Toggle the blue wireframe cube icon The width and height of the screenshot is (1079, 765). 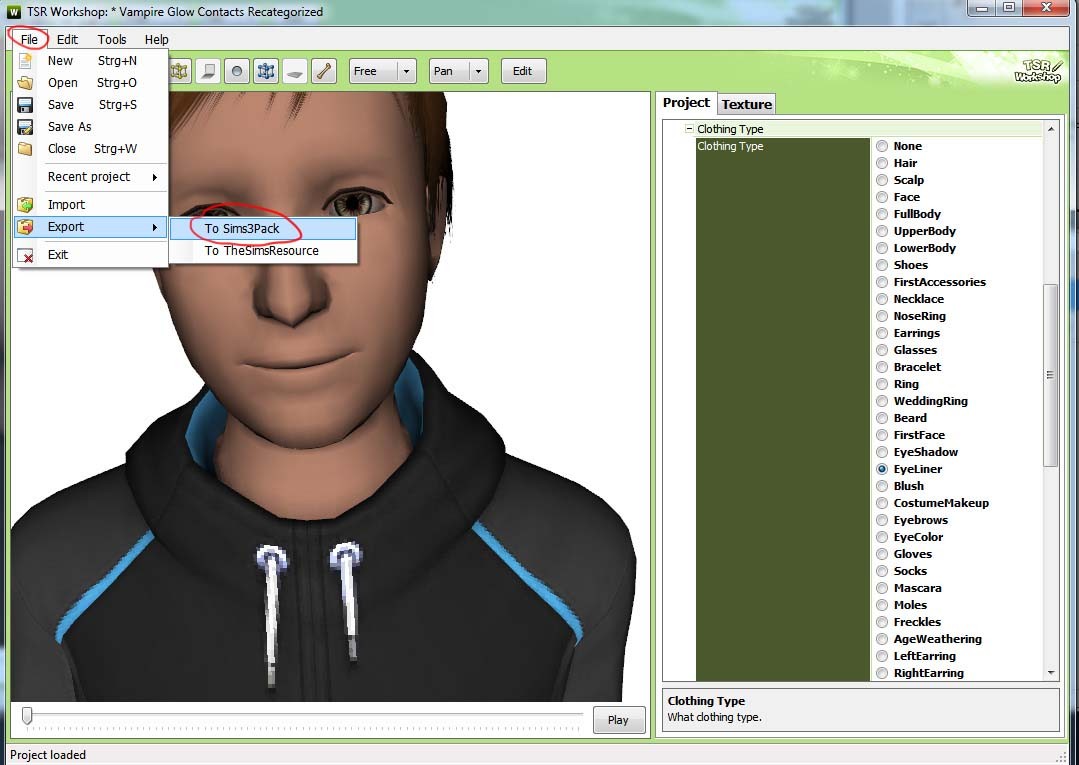pos(266,71)
